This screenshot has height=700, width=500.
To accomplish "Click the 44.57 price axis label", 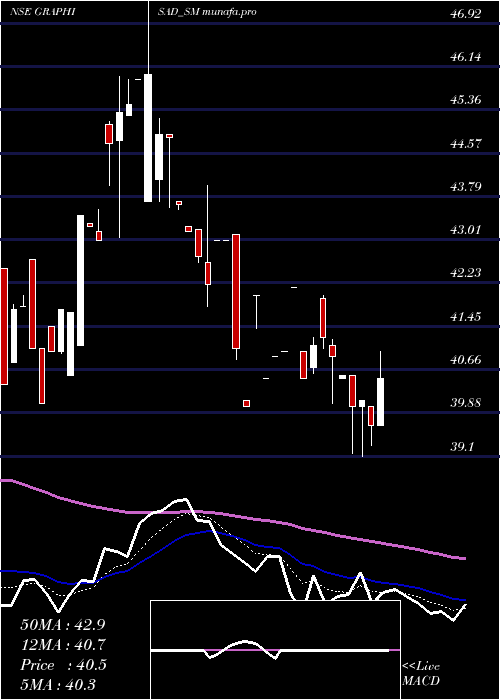I will 466,143.
